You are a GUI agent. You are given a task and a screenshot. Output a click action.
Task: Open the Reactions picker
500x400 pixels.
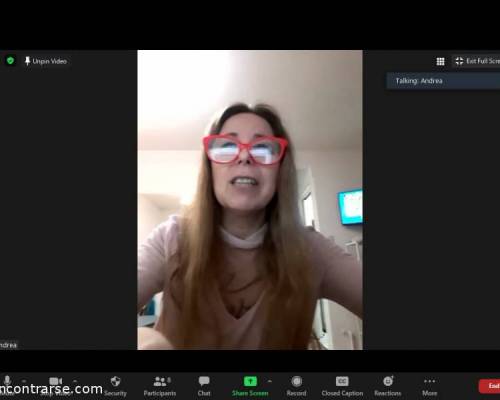pyautogui.click(x=388, y=386)
